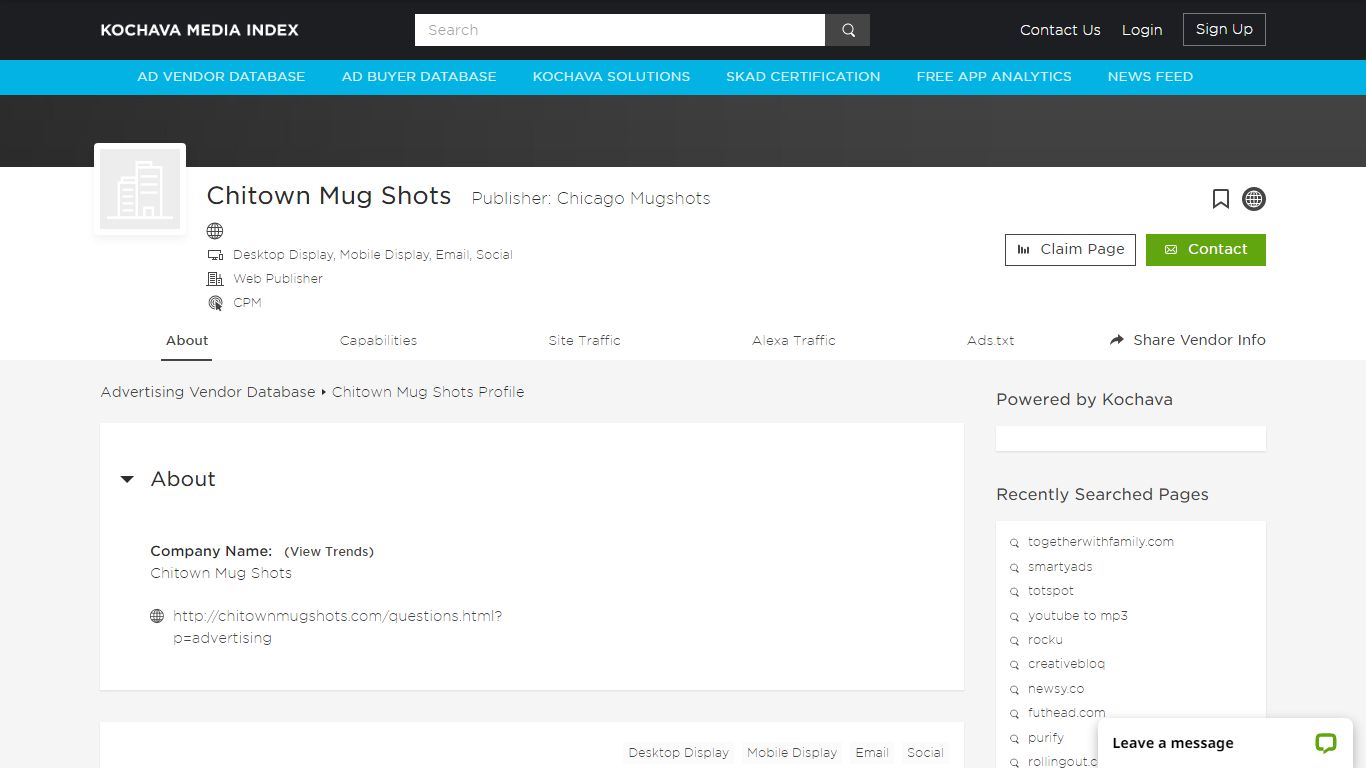
Task: Click the search icon beside smartyads
Action: (1014, 568)
